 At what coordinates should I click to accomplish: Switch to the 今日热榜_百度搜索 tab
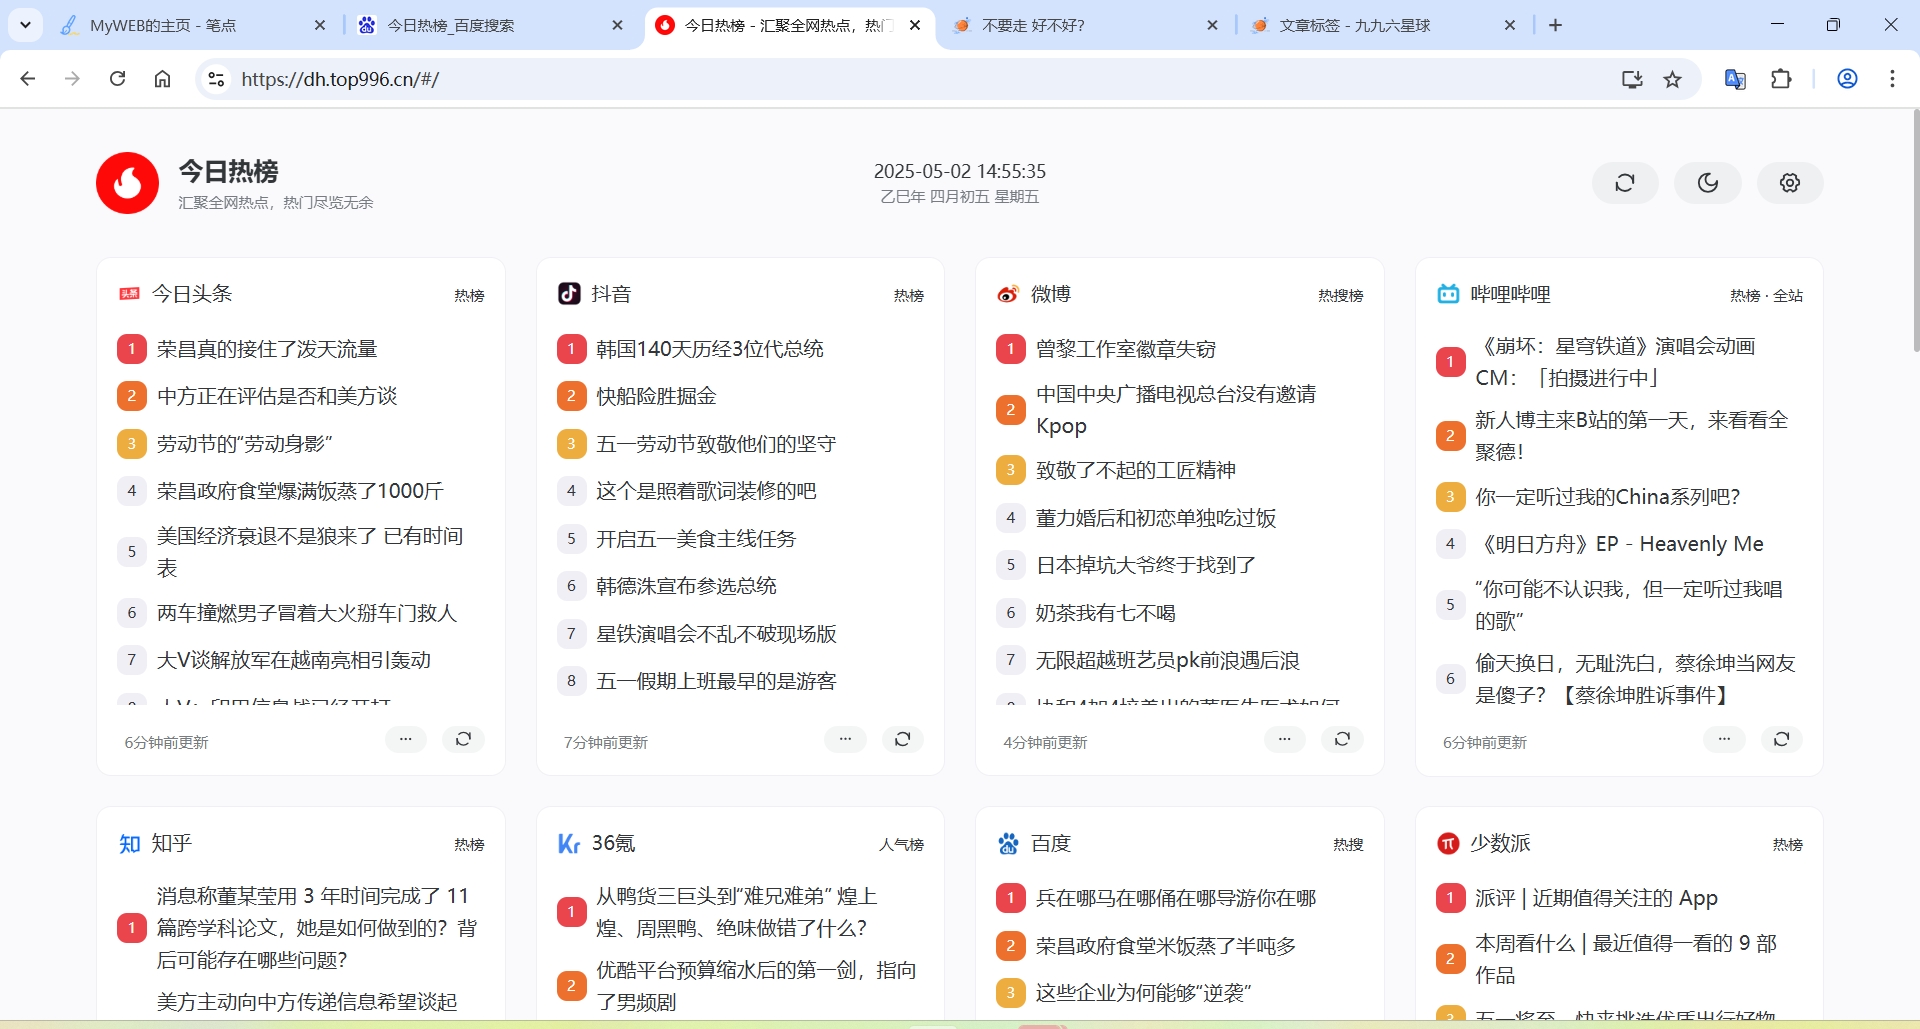tap(450, 25)
